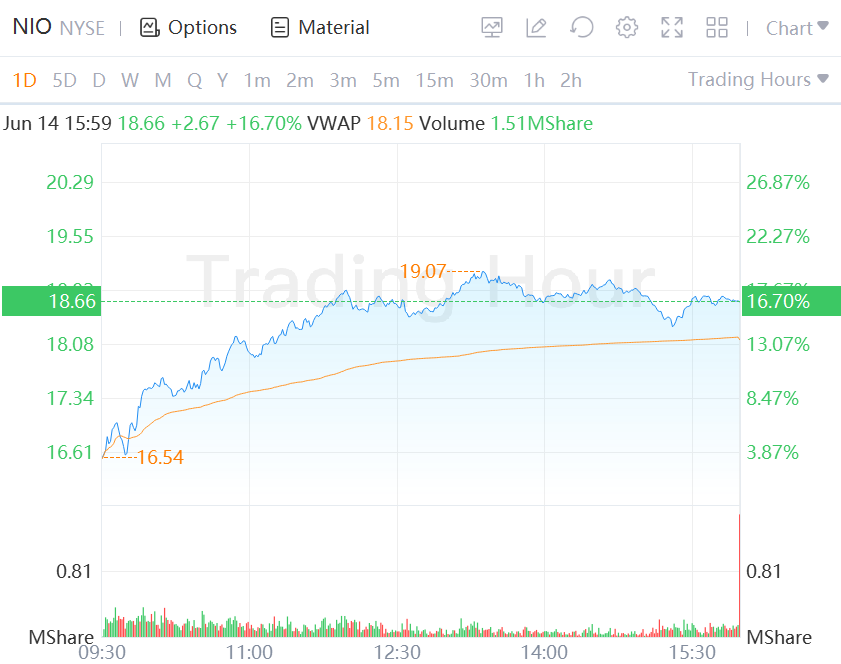The image size is (841, 664).
Task: Open chart settings gear icon
Action: (627, 28)
